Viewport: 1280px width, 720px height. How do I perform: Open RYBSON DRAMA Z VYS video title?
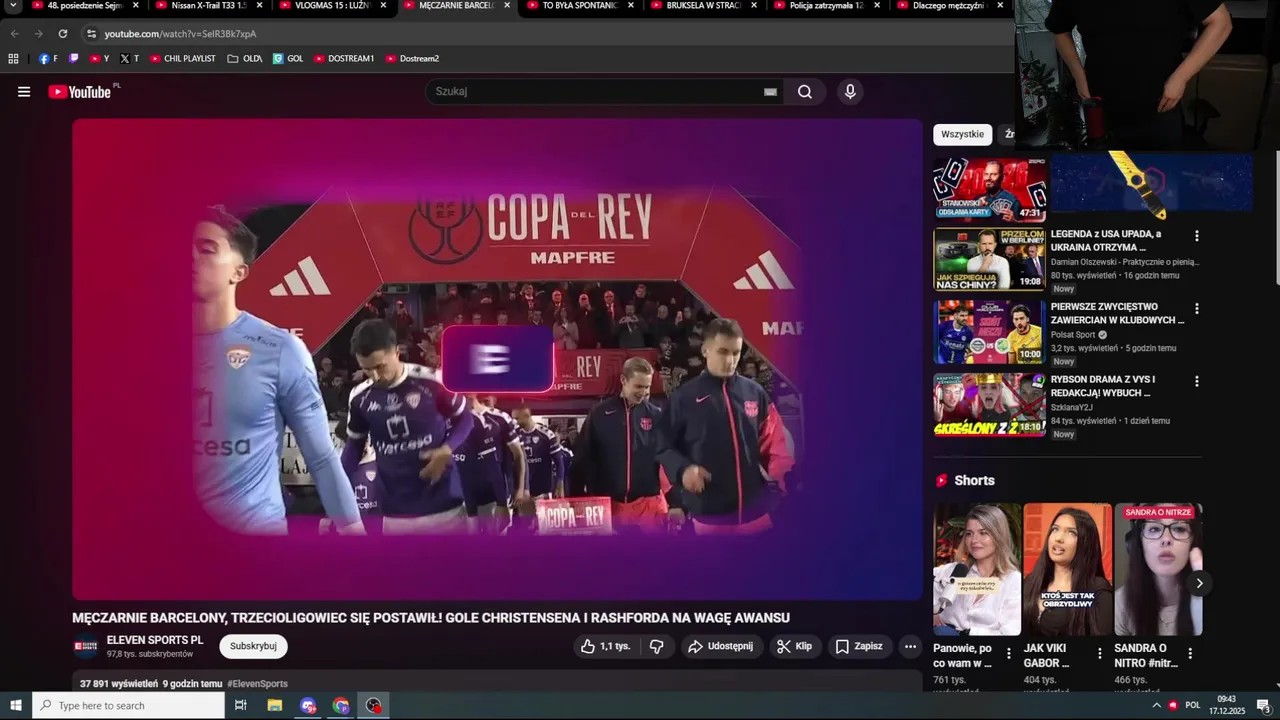(x=1103, y=386)
